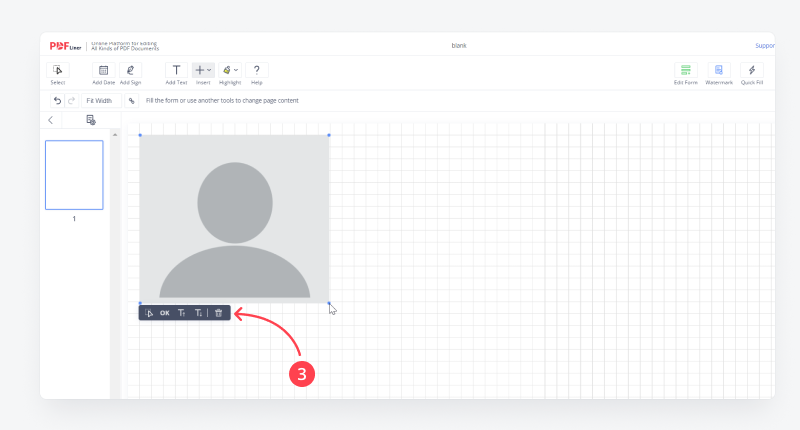Click the PDFLiner logo
Viewport: 800px width, 430px height.
(x=65, y=46)
